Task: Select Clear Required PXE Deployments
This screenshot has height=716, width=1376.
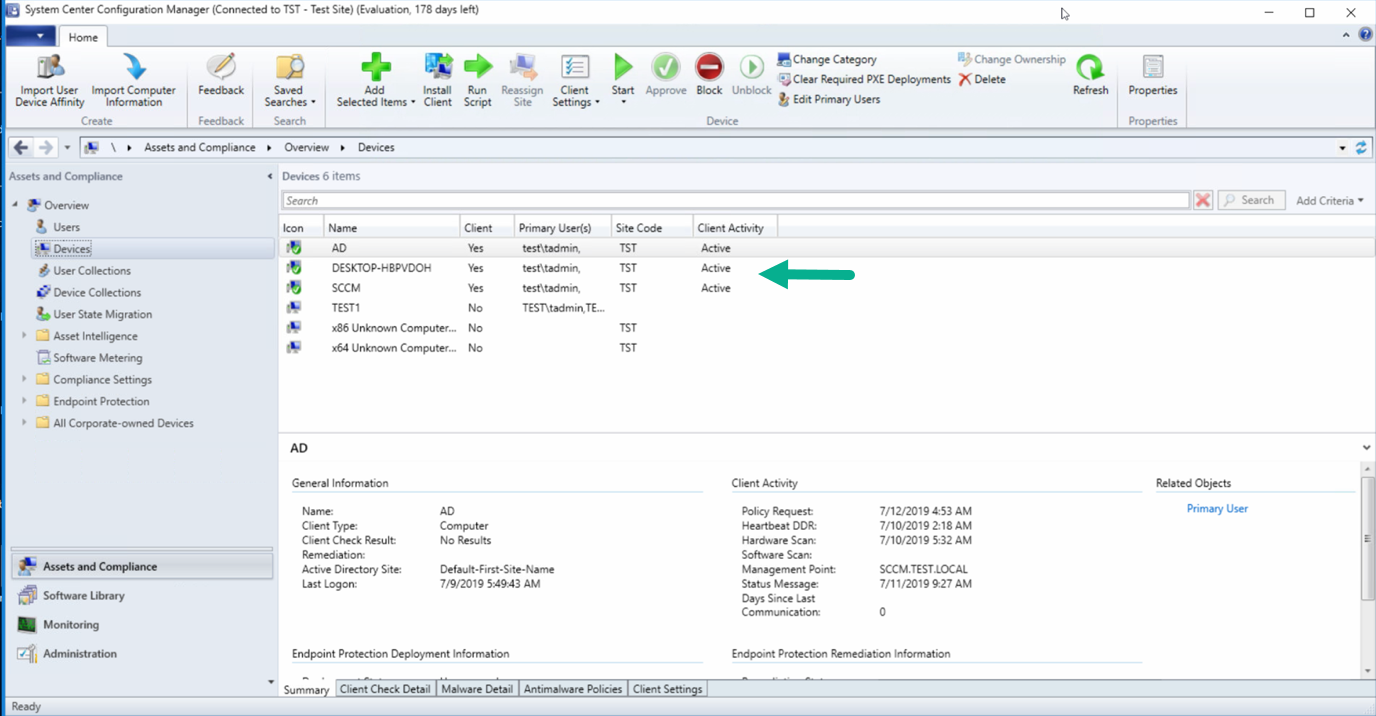Action: [x=864, y=79]
